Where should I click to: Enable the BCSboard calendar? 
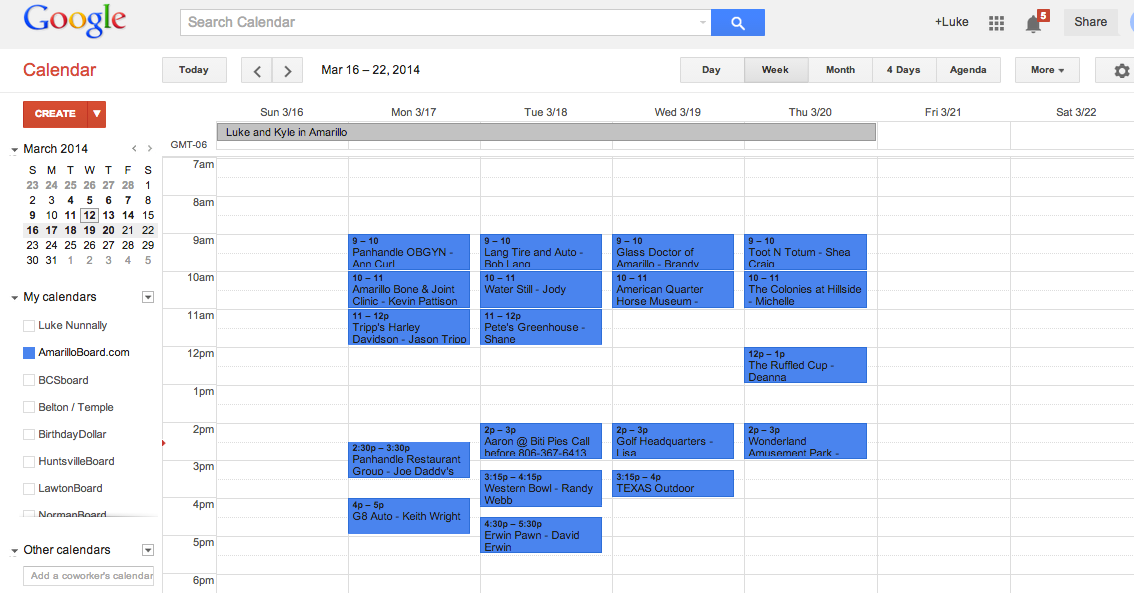[29, 380]
